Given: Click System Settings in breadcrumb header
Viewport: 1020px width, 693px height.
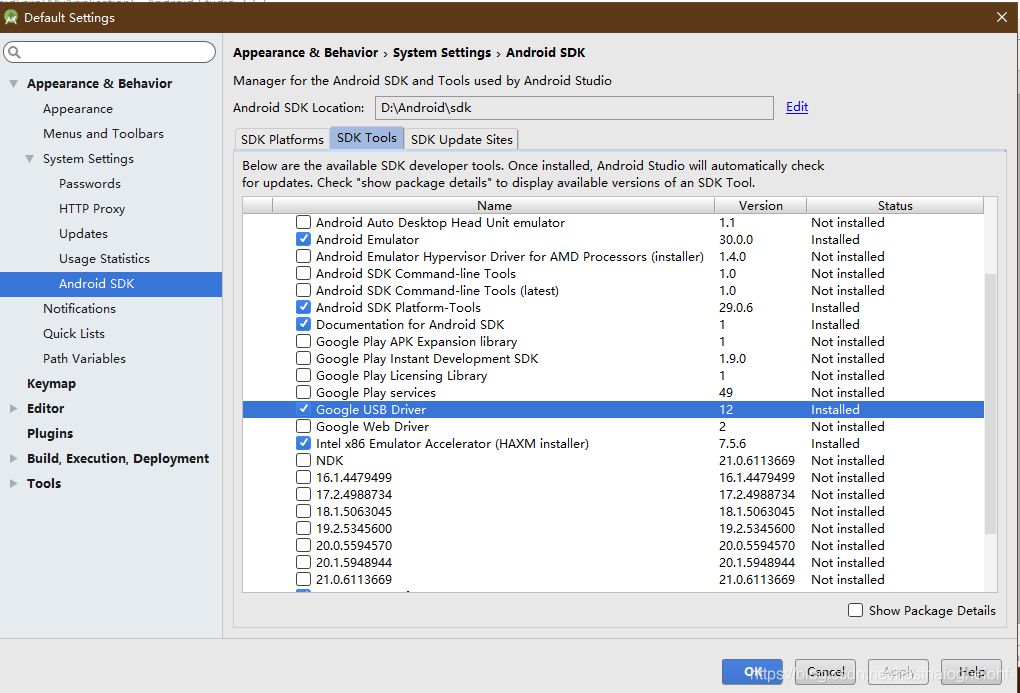Looking at the screenshot, I should pyautogui.click(x=442, y=53).
